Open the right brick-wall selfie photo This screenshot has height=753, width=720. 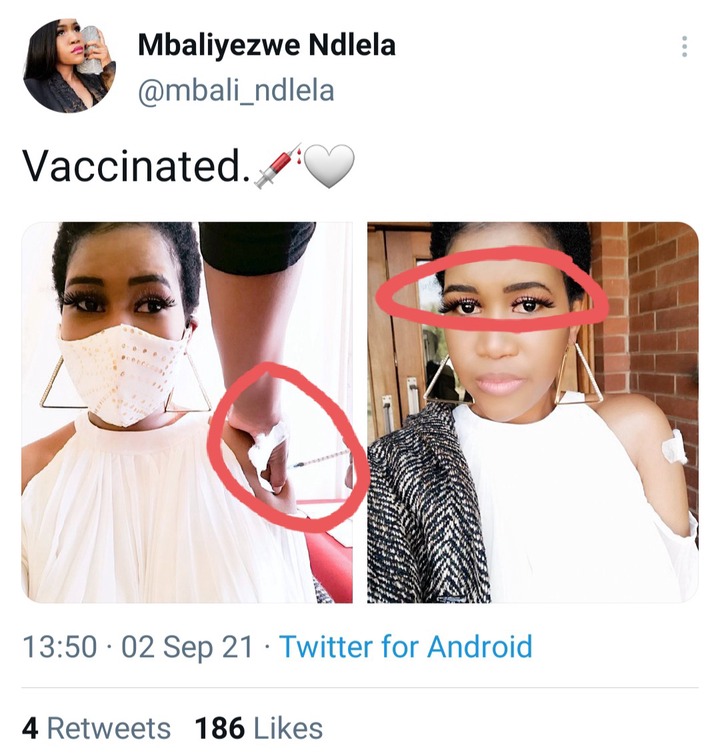533,412
